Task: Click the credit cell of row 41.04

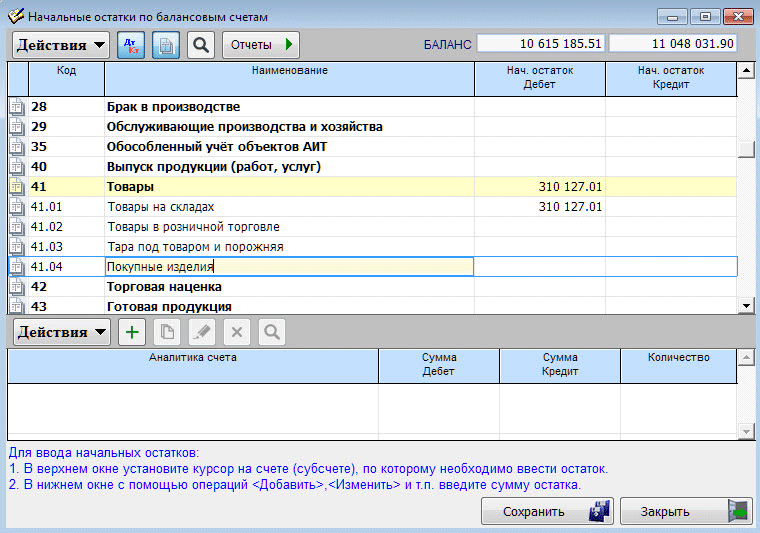Action: point(671,266)
